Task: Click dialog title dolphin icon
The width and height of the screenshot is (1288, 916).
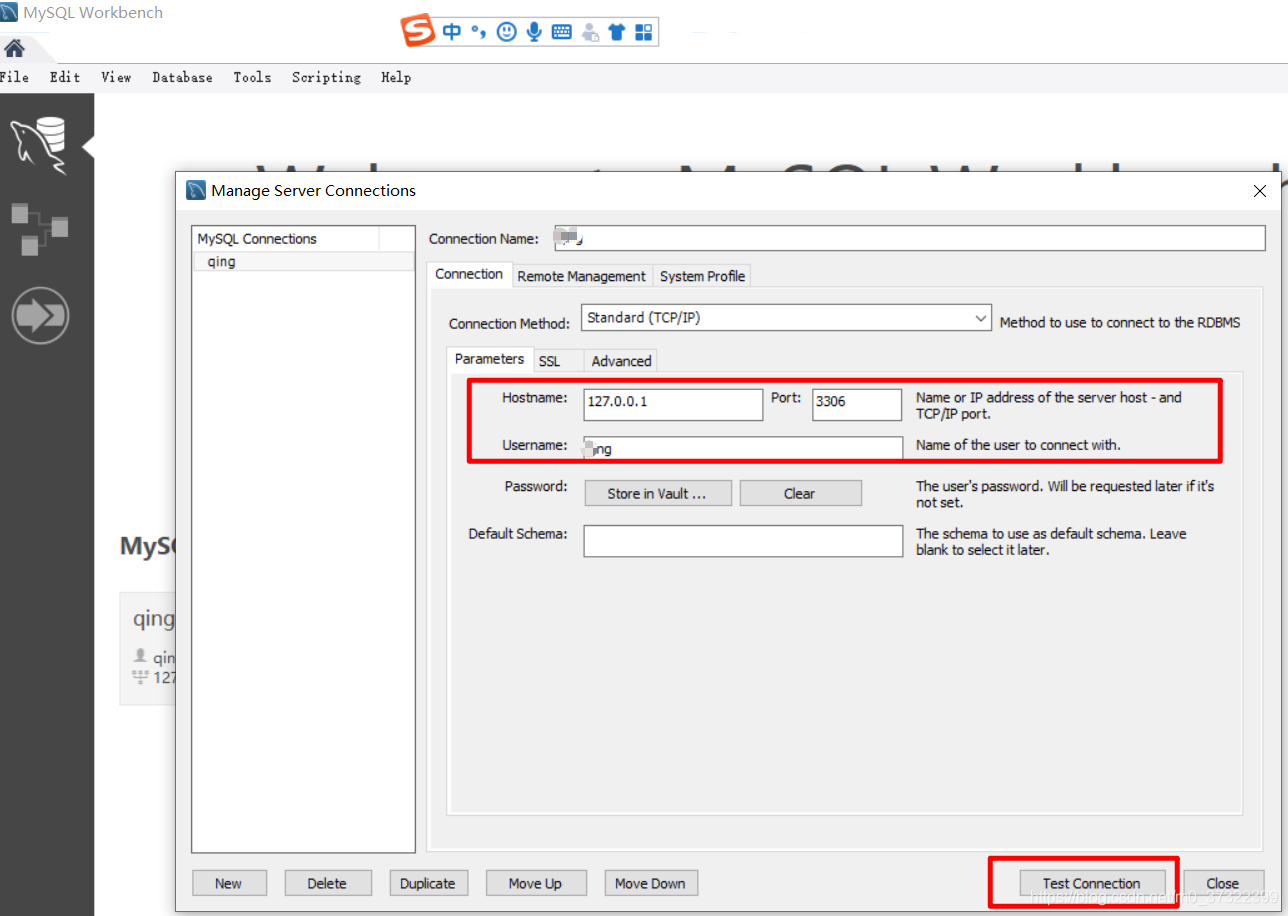Action: [x=196, y=190]
